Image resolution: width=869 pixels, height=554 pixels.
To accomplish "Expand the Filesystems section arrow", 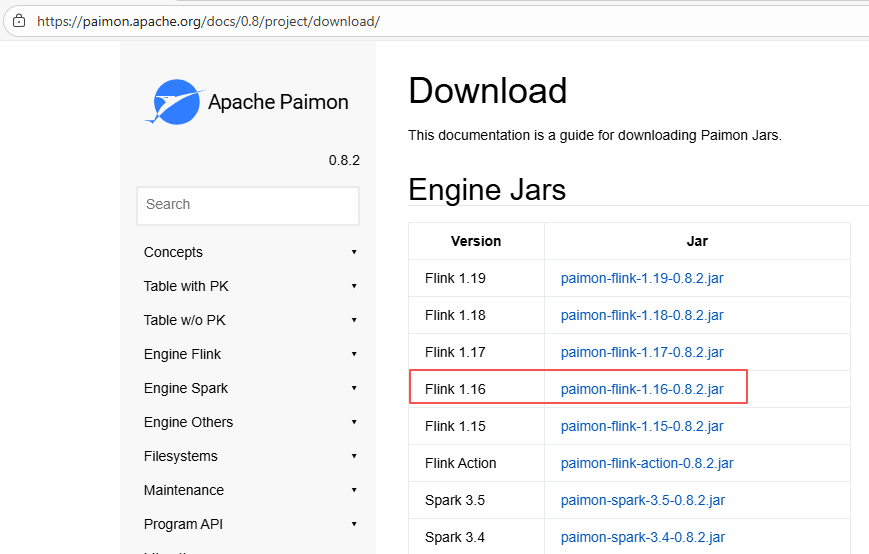I will [354, 457].
